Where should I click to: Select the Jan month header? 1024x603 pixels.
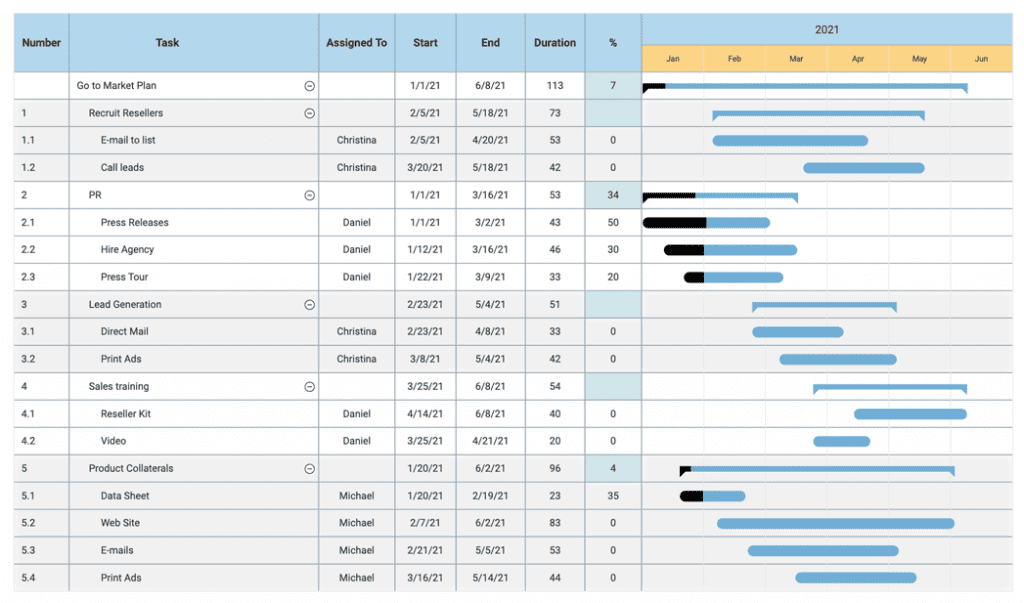(x=672, y=58)
